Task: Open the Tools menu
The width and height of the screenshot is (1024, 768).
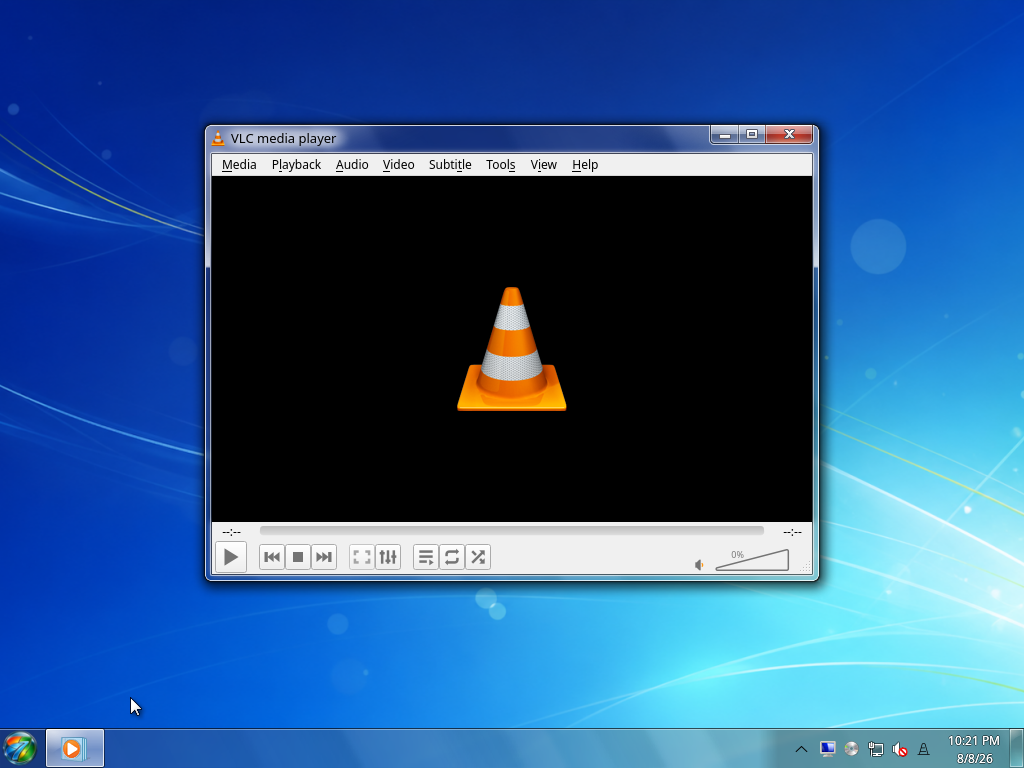Action: (501, 165)
